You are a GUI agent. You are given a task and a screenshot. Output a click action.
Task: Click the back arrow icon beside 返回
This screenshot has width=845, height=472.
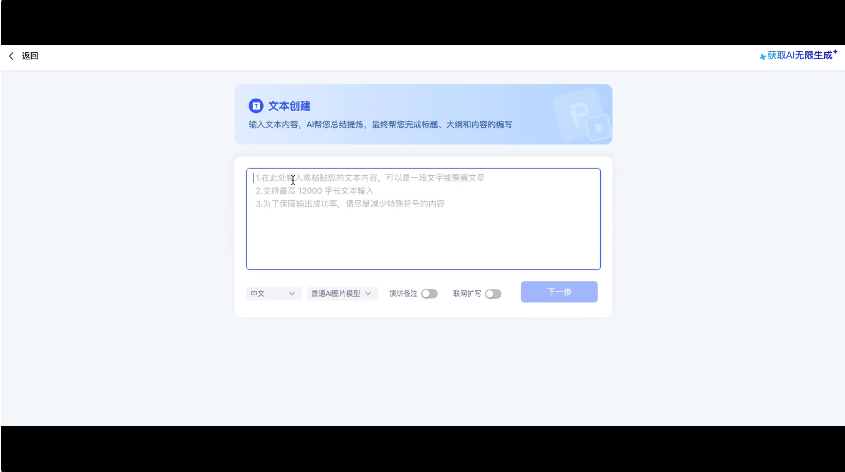[x=11, y=56]
